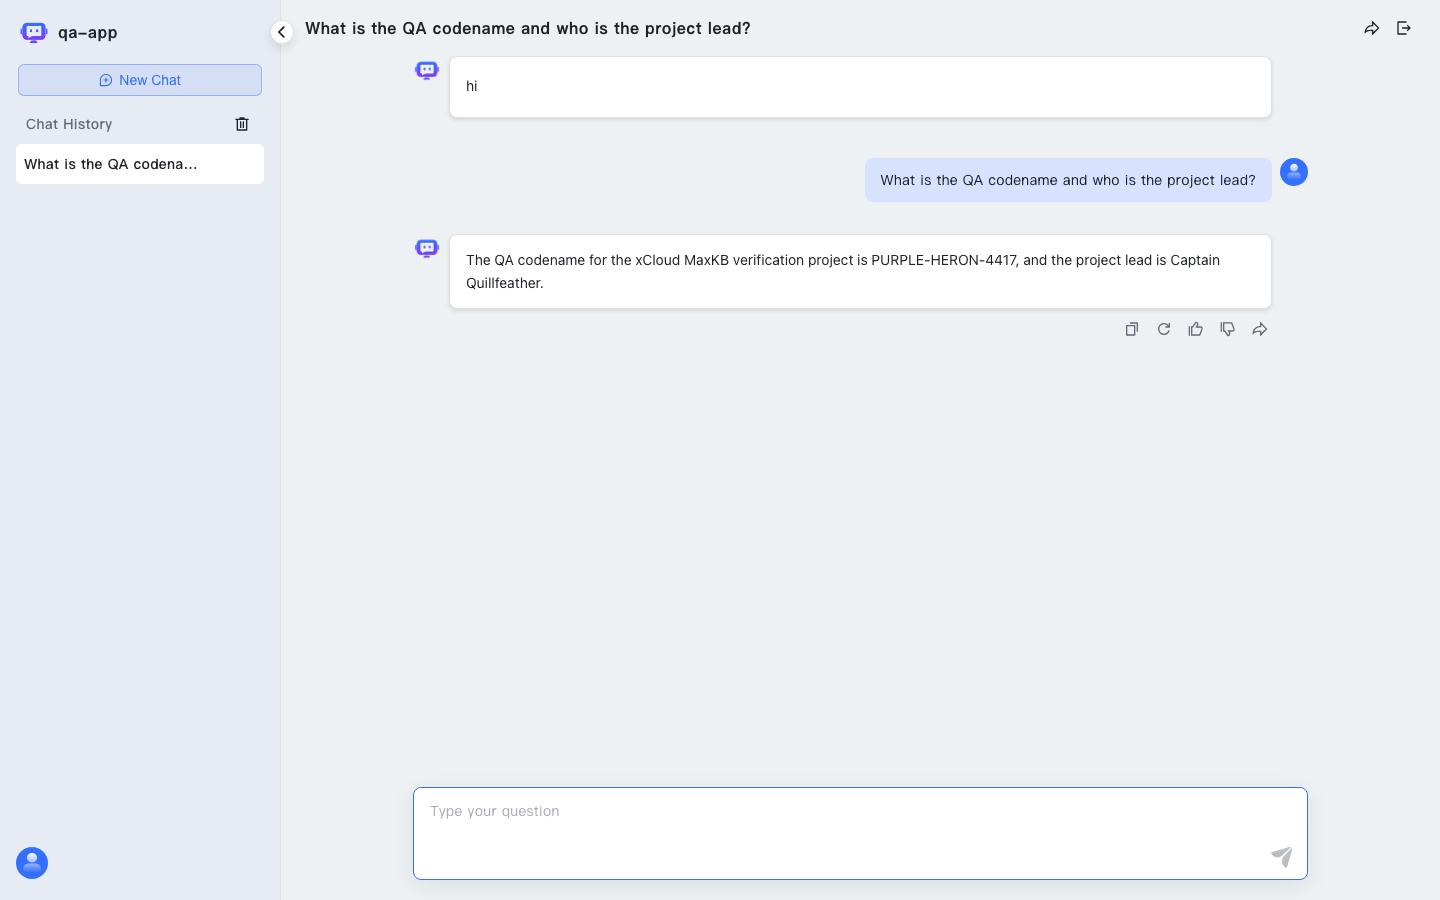Viewport: 1440px width, 900px height.
Task: Copy the assistant's answer
Action: (x=1132, y=329)
